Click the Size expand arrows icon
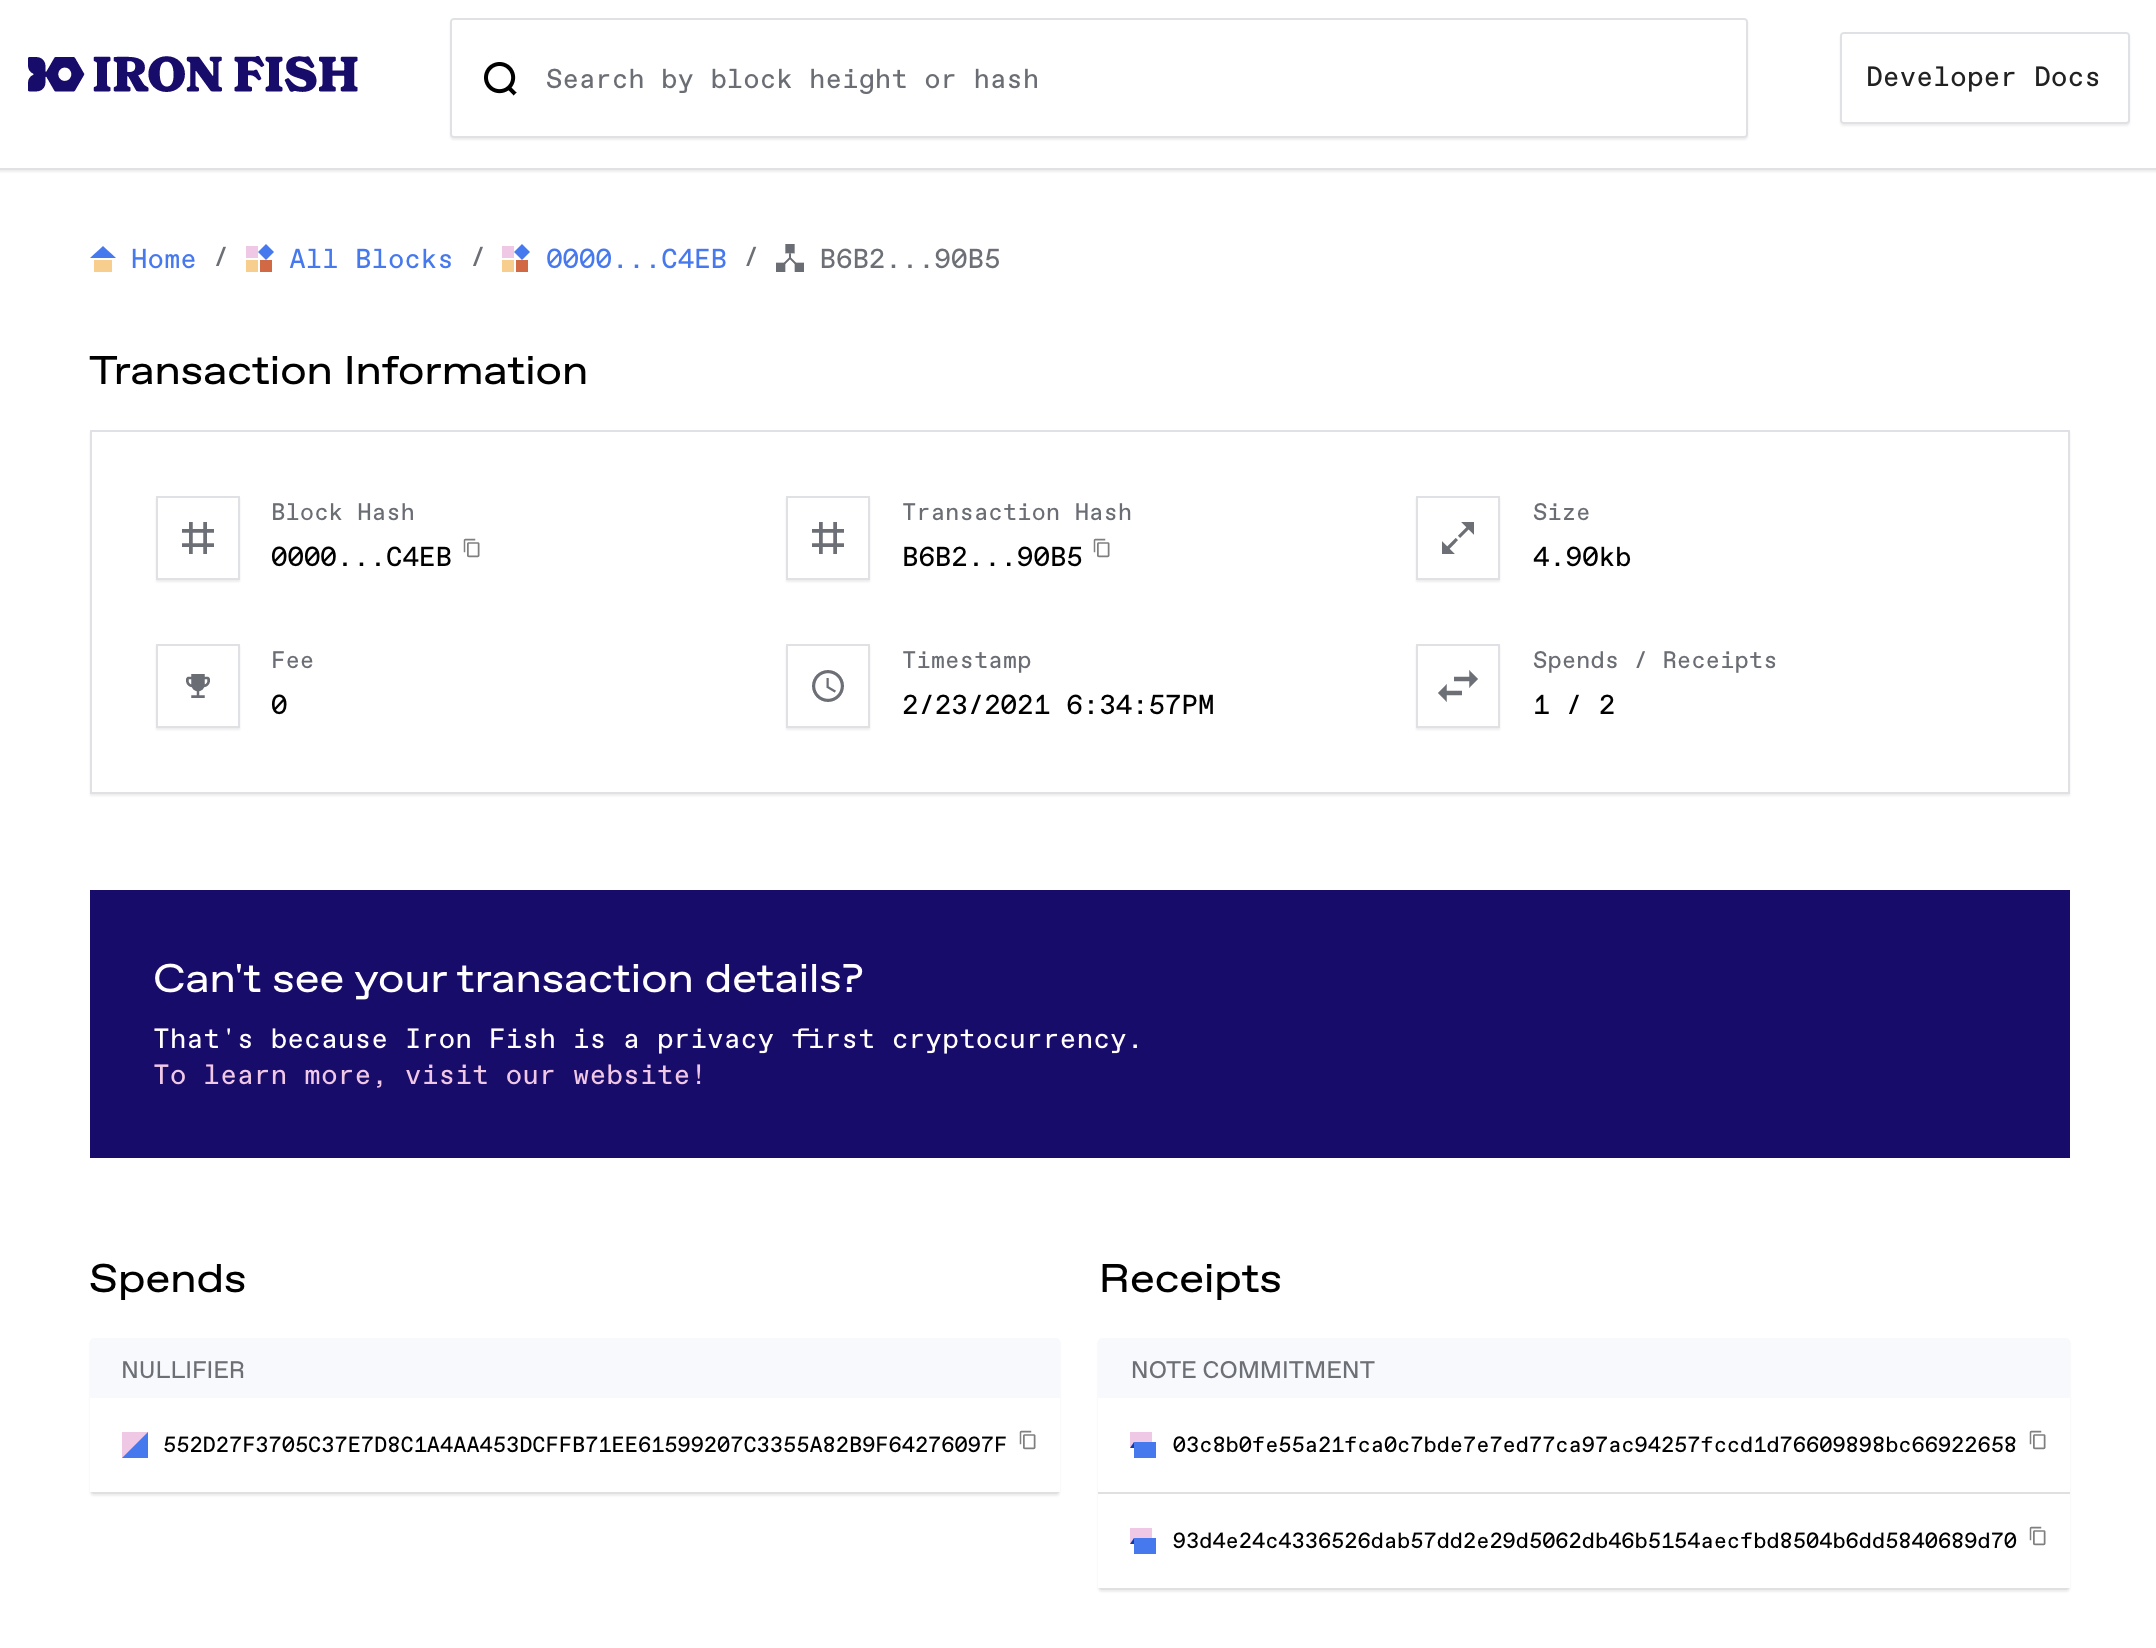This screenshot has height=1648, width=2156. pos(1457,538)
